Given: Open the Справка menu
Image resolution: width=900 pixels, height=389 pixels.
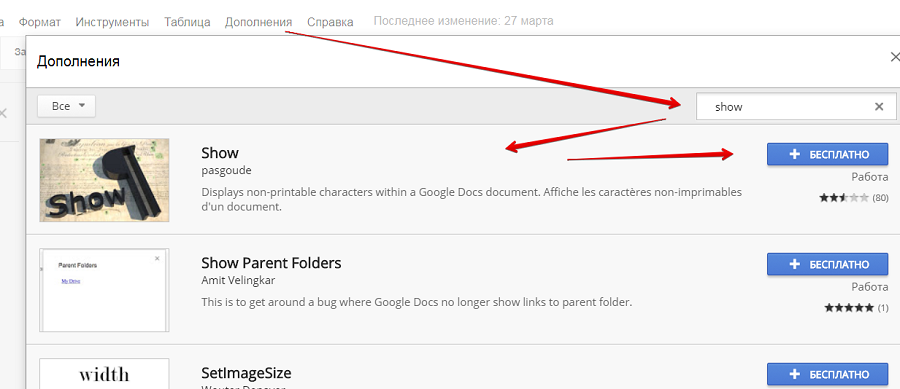Looking at the screenshot, I should pyautogui.click(x=330, y=22).
